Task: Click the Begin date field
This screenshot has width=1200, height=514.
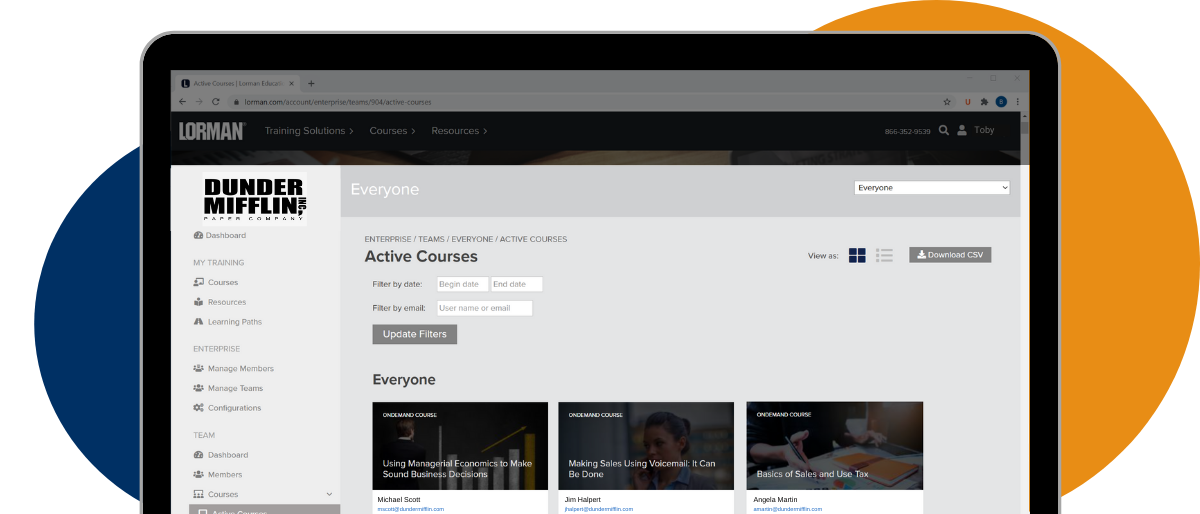Action: [462, 285]
